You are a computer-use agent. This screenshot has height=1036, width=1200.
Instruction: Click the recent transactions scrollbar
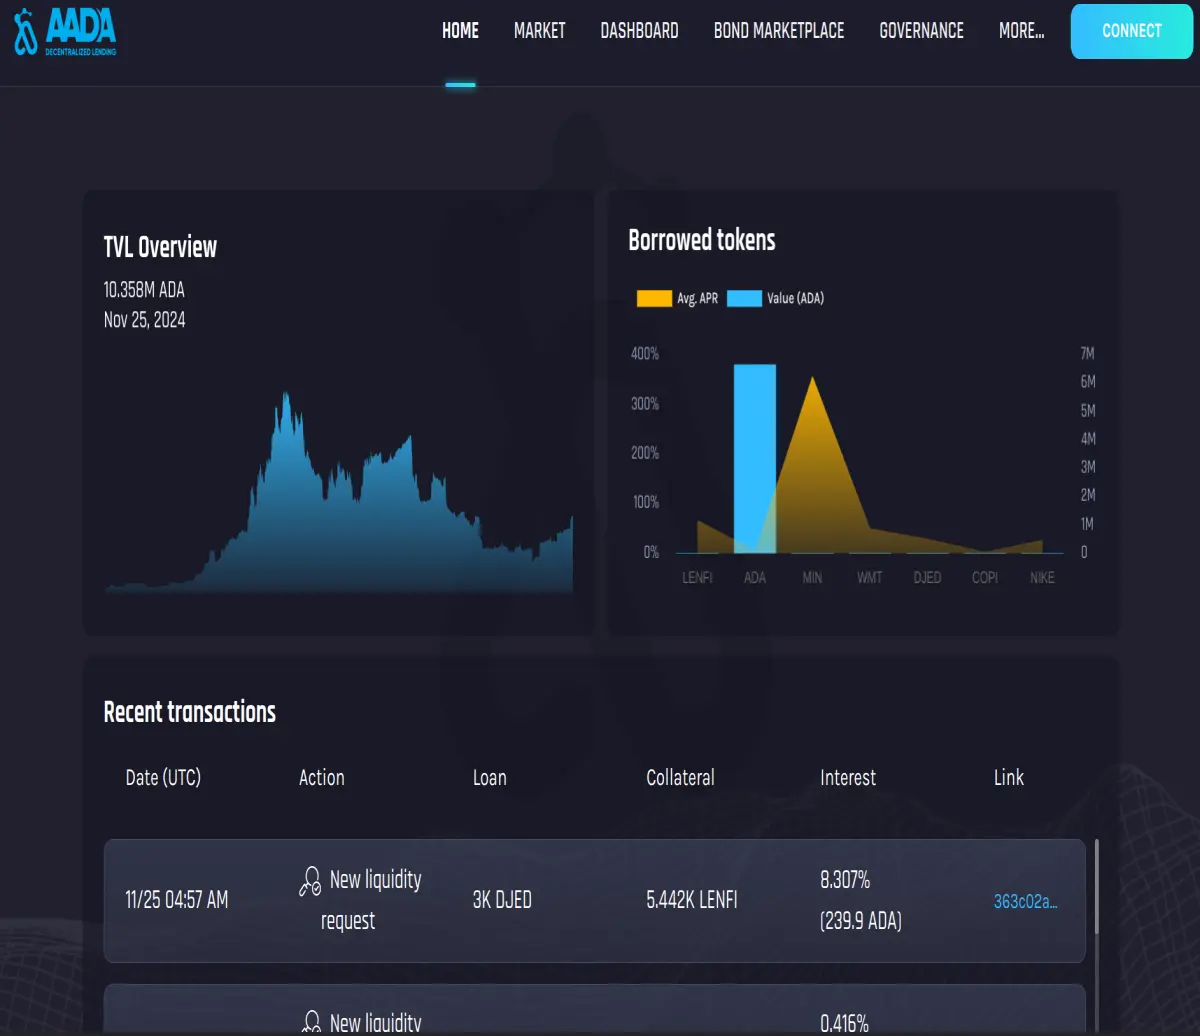[x=1096, y=888]
